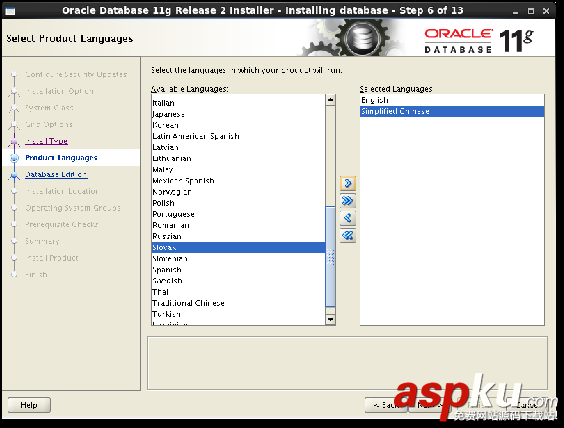Select Polish in Available Languages
This screenshot has width=564, height=428.
point(238,203)
